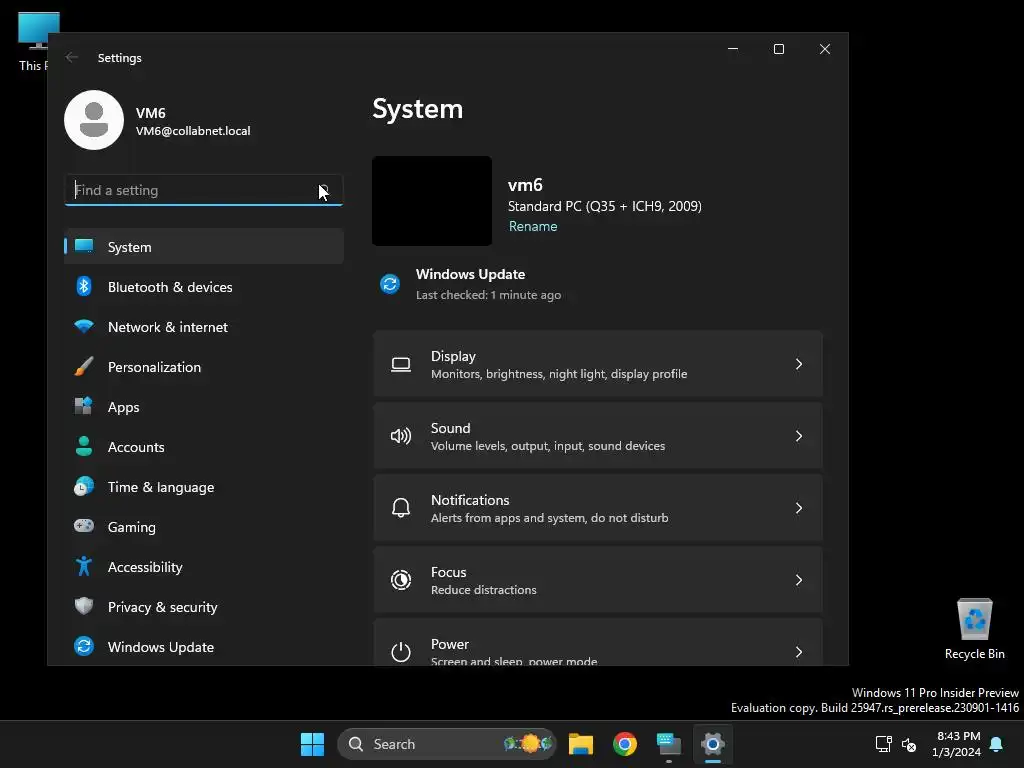This screenshot has height=768, width=1024.
Task: Click the Windows Update refresh icon in System pane
Action: (390, 284)
